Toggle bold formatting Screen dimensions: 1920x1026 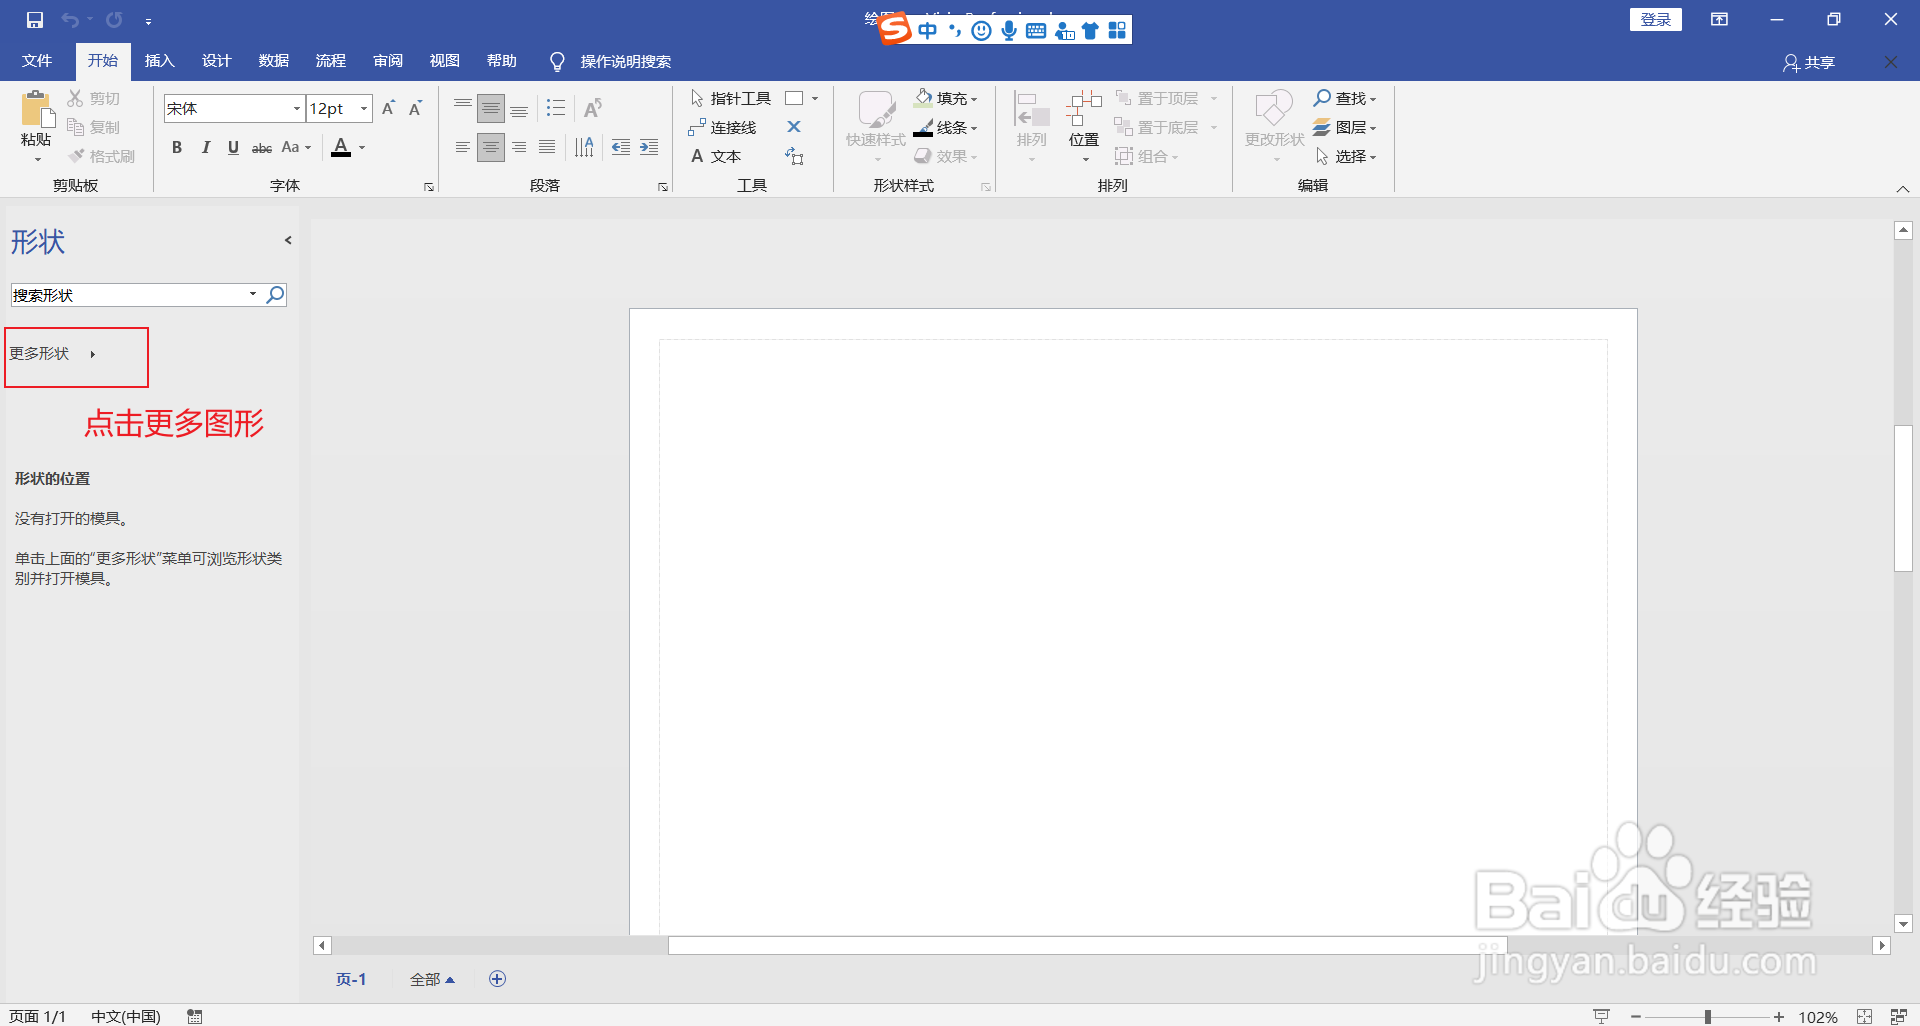coord(177,148)
